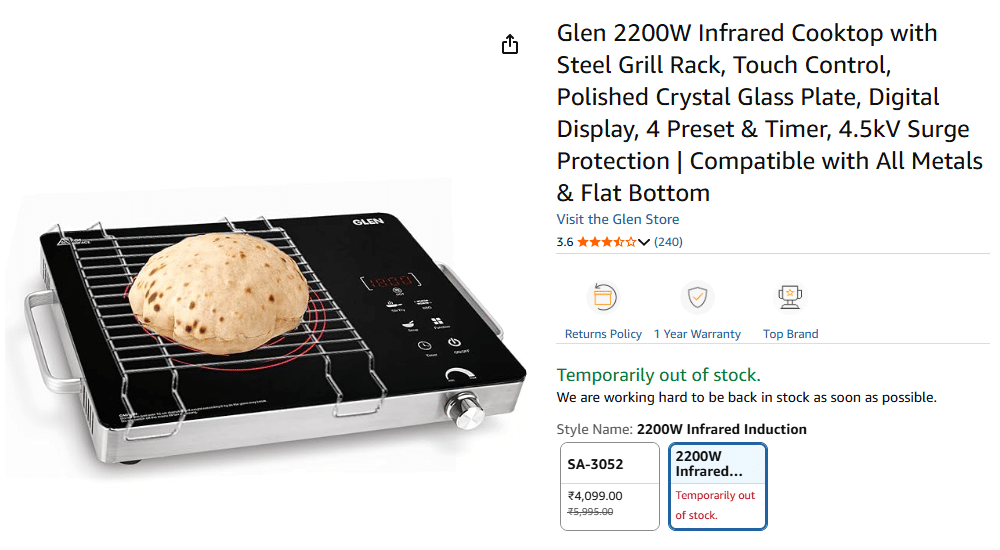Click the green Temporarily out of stock heading
This screenshot has height=550, width=1000.
(x=658, y=375)
